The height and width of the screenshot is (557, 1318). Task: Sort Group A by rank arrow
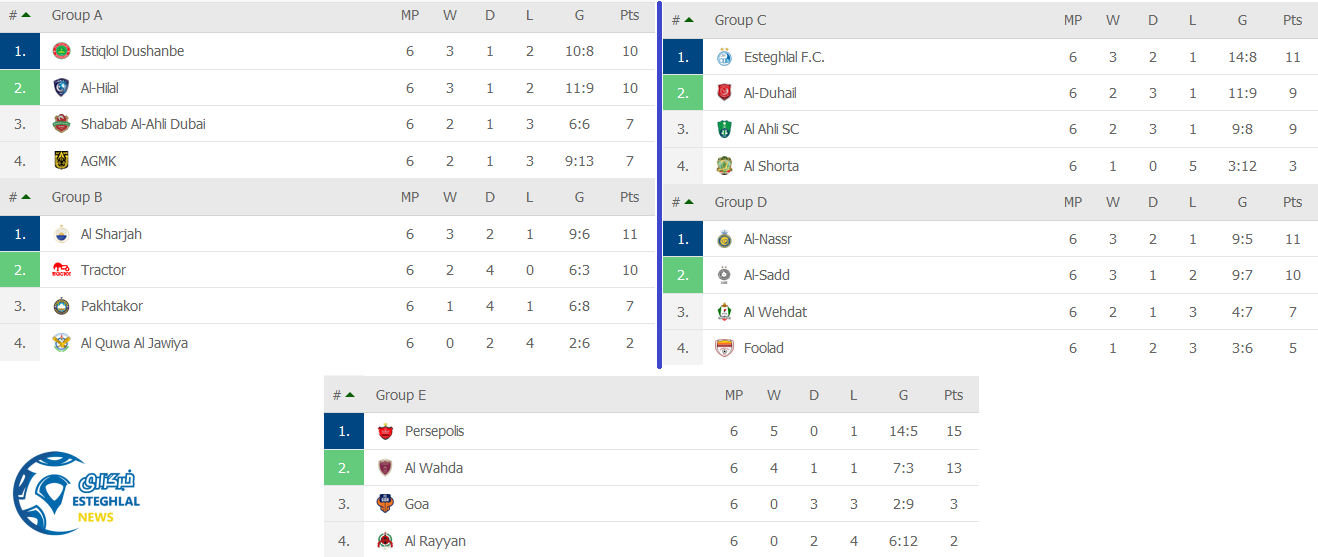point(26,15)
